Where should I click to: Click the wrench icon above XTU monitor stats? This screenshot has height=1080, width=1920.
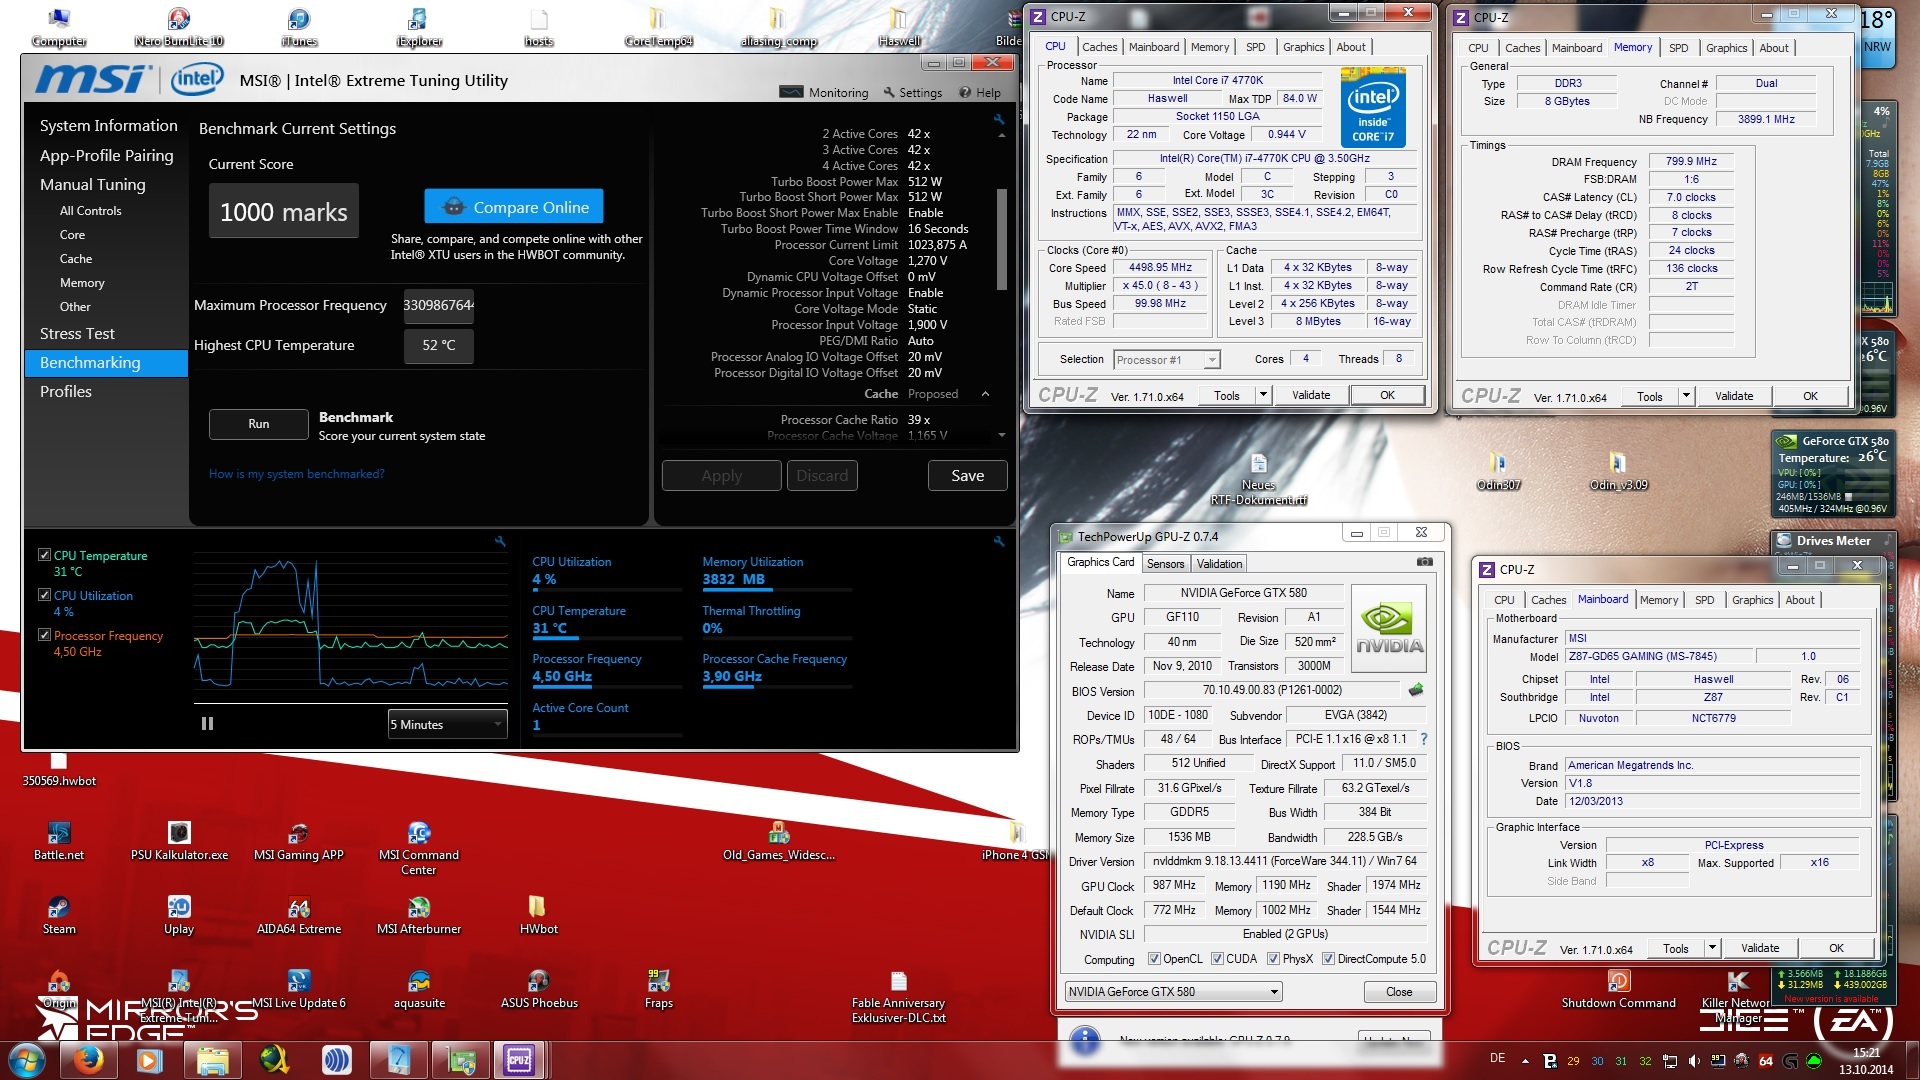point(998,541)
